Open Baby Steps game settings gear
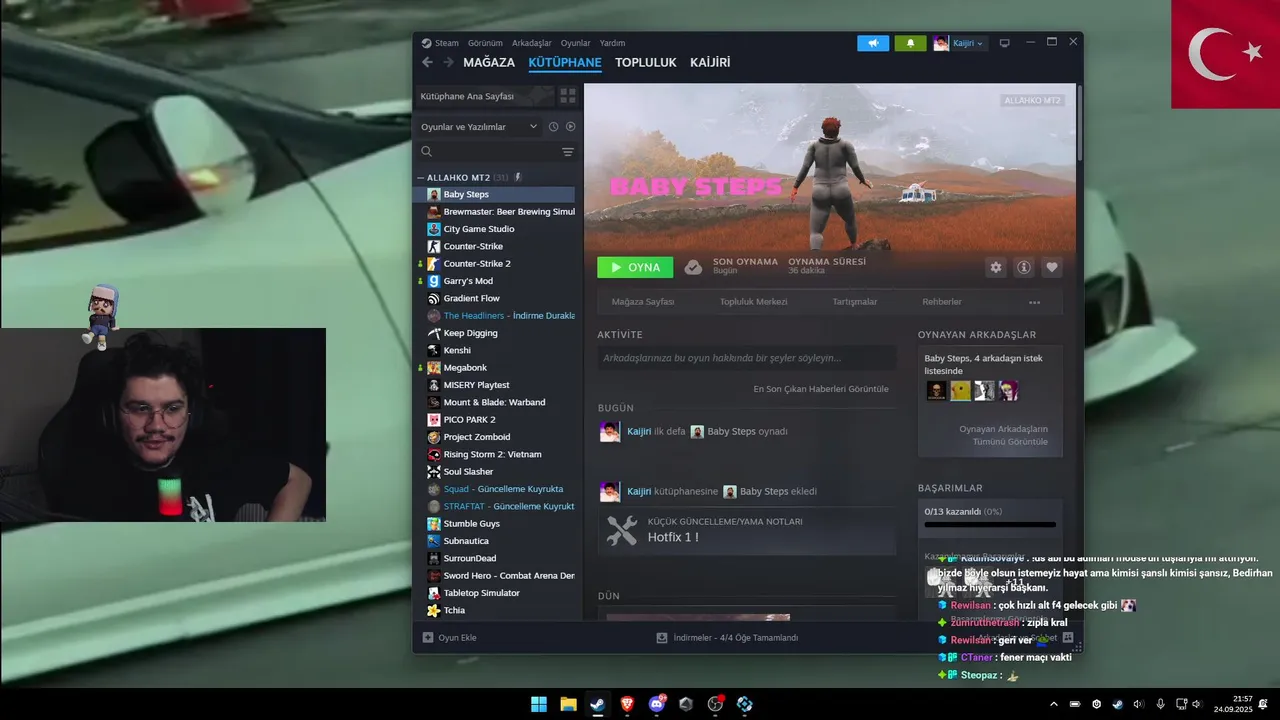This screenshot has width=1280, height=720. [x=995, y=267]
